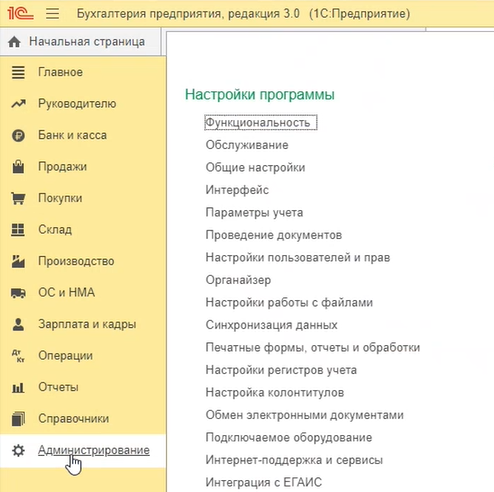Click the Администрирование gear icon

pyautogui.click(x=18, y=451)
